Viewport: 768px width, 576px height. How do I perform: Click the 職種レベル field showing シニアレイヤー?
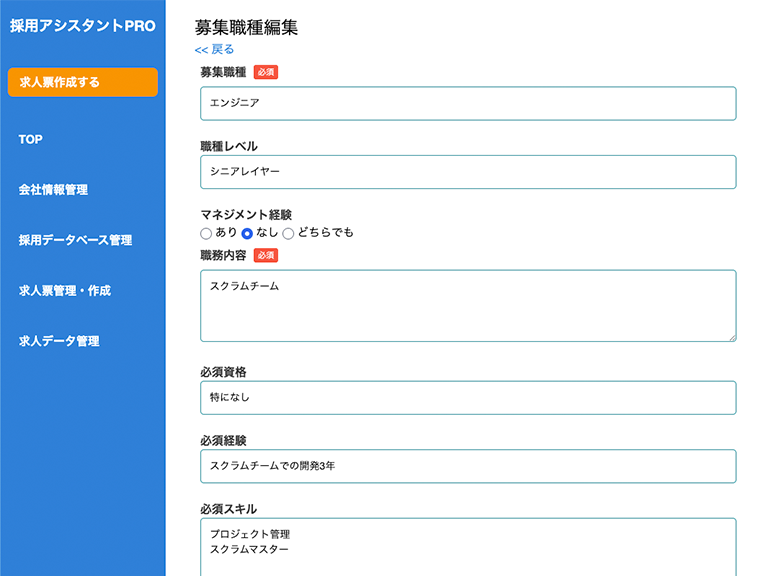(x=468, y=172)
